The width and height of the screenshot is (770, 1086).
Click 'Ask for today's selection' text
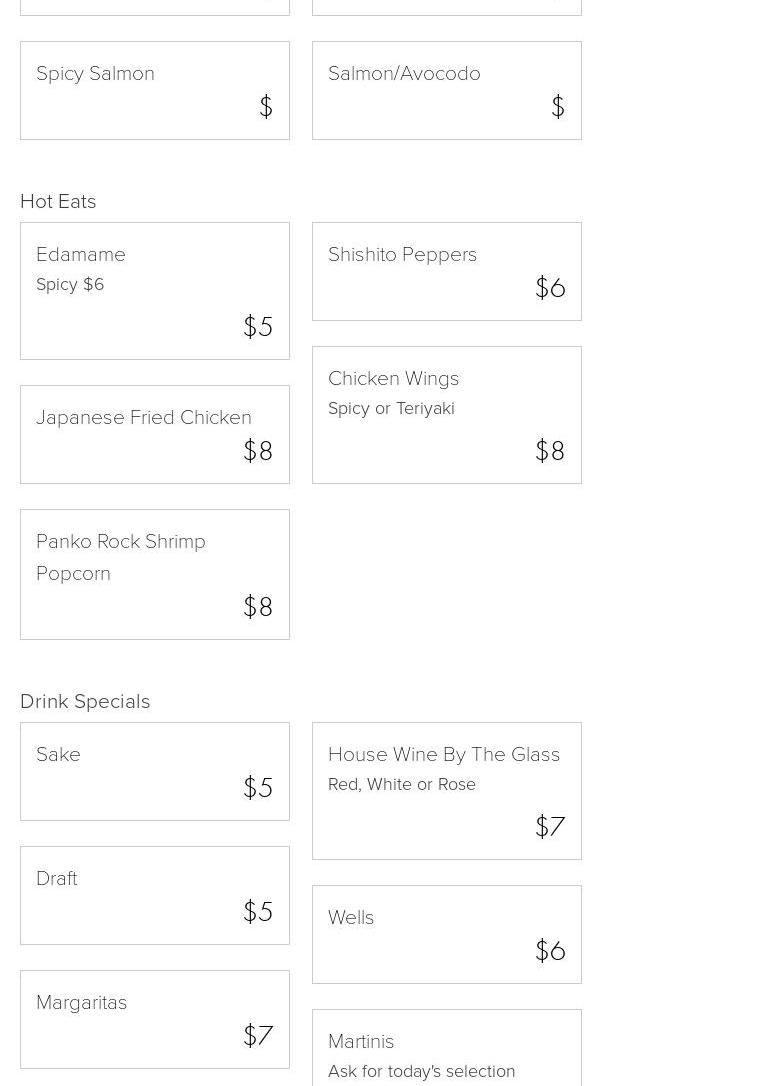click(x=422, y=1071)
